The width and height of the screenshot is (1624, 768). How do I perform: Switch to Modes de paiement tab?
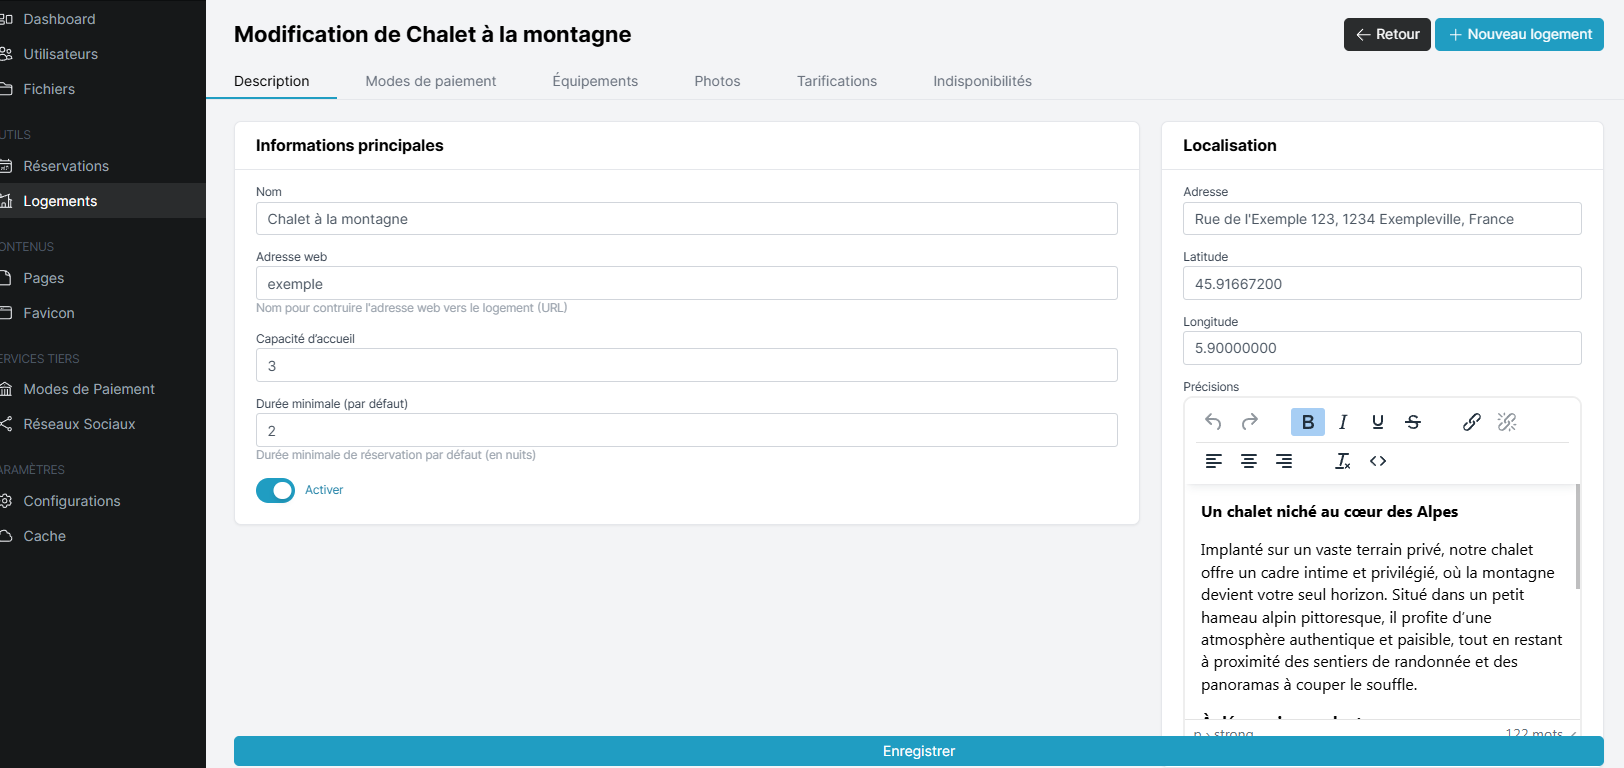431,81
